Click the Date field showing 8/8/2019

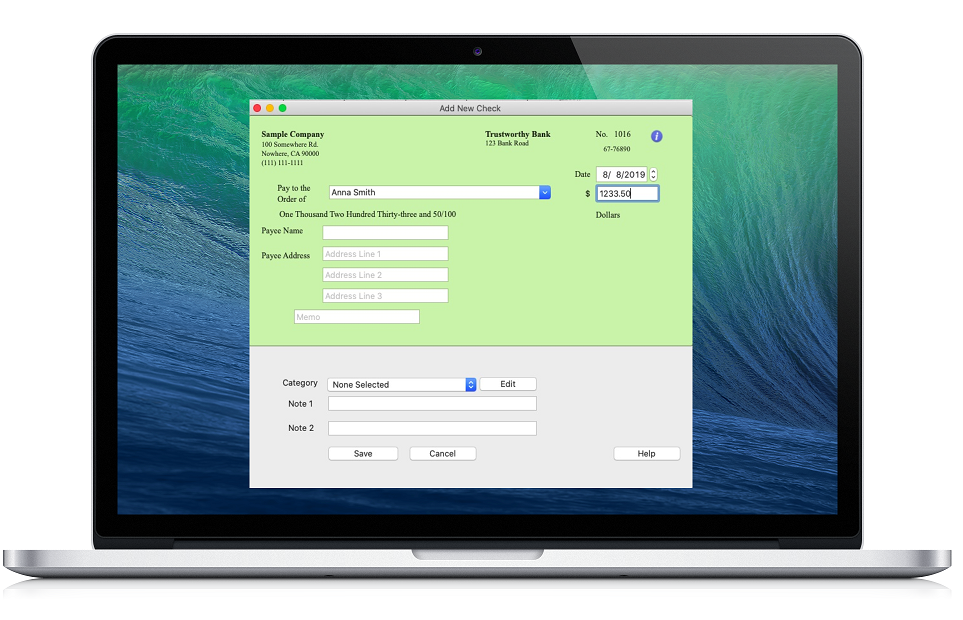pyautogui.click(x=621, y=174)
